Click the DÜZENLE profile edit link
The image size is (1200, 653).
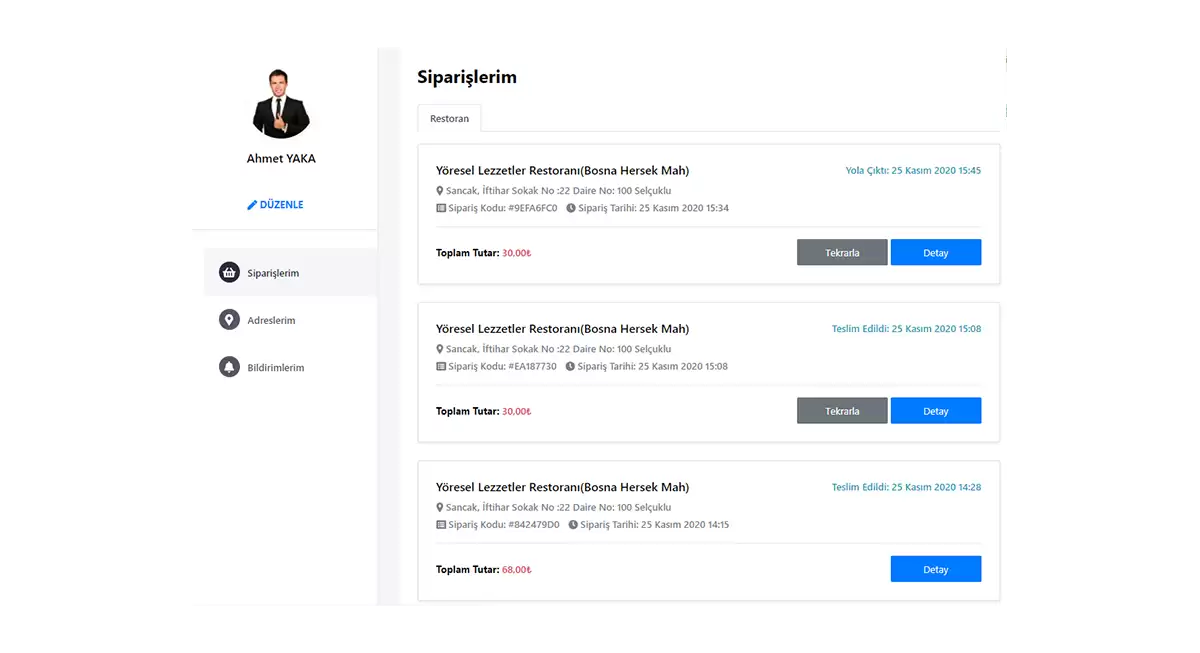281,205
